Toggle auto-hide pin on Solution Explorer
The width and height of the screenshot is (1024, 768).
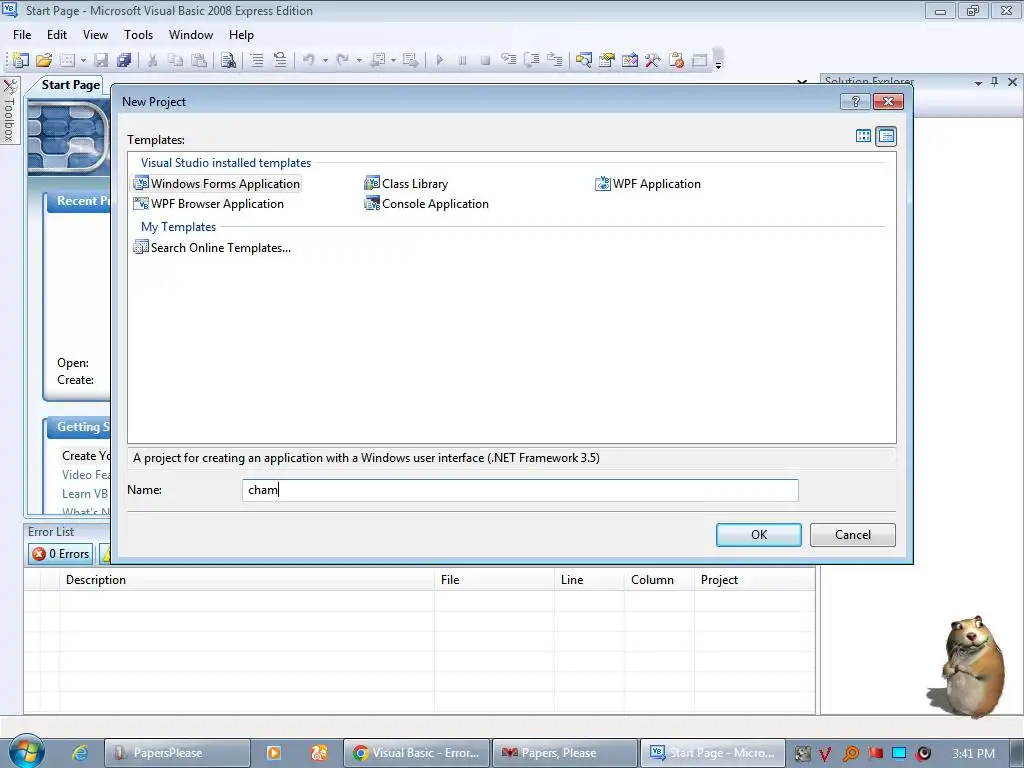[x=995, y=82]
